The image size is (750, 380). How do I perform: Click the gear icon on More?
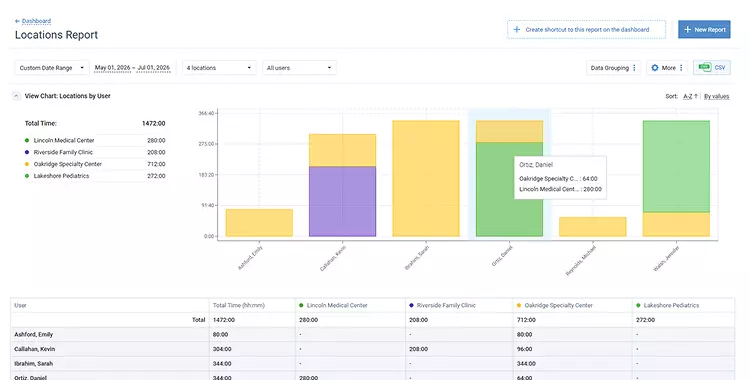[x=655, y=68]
